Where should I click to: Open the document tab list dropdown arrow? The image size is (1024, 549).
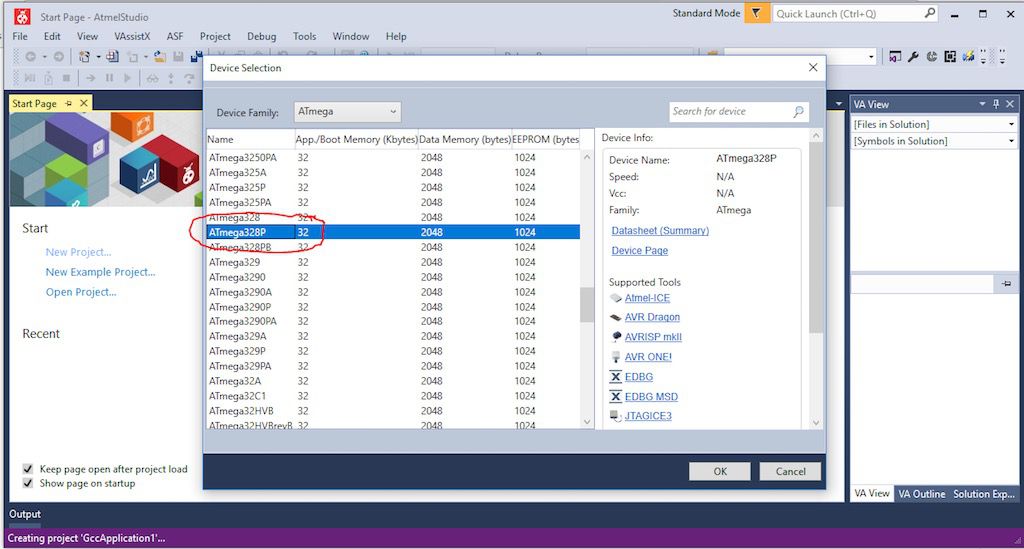click(x=839, y=104)
